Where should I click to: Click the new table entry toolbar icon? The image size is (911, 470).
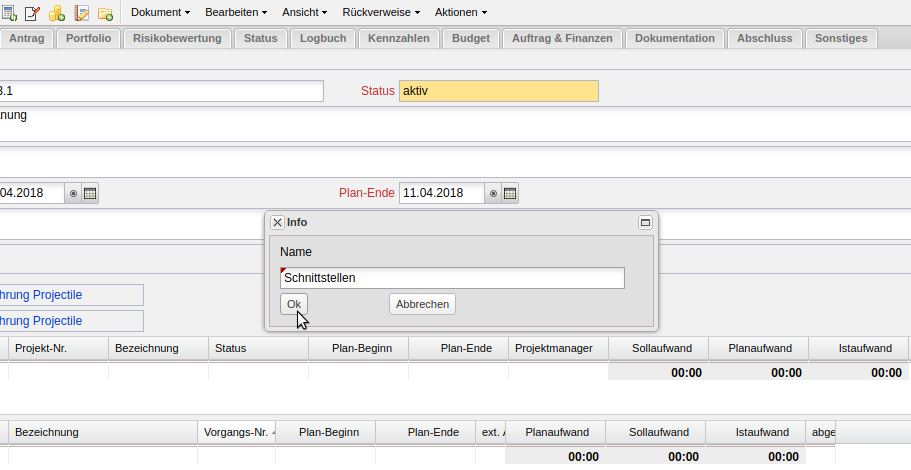tap(9, 13)
